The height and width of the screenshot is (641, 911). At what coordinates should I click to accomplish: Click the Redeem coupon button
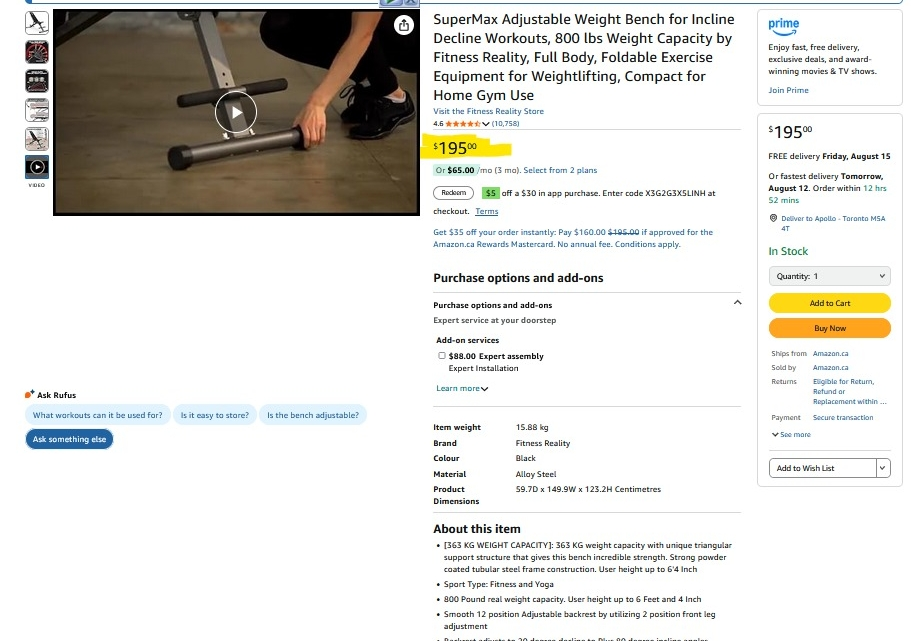[x=453, y=193]
